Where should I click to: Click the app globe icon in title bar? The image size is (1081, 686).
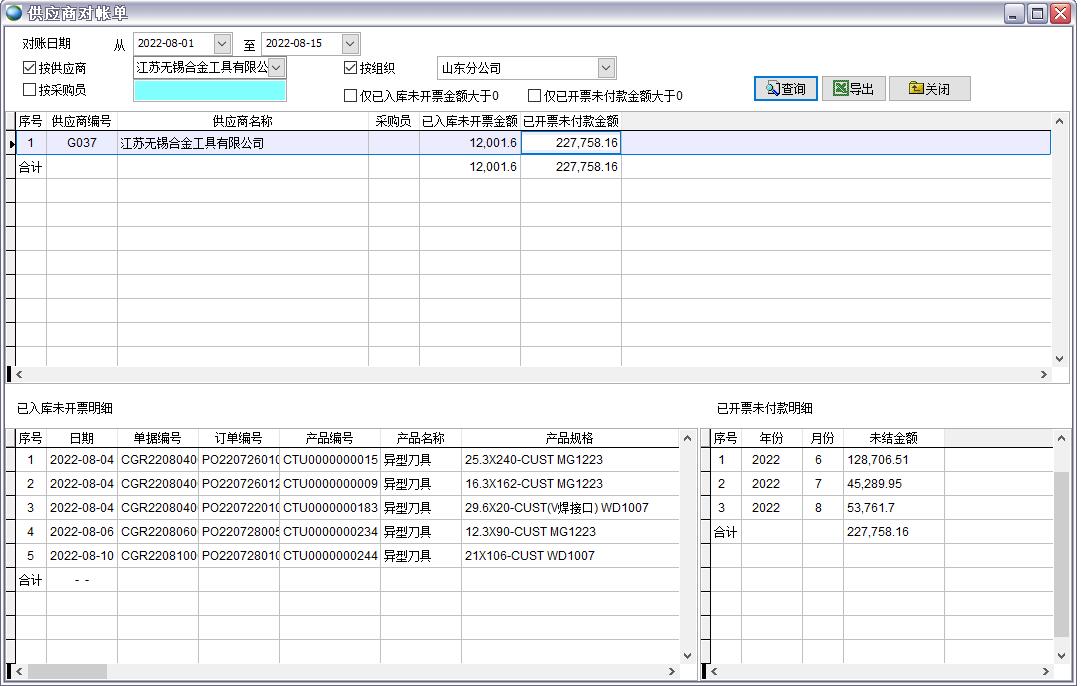14,13
